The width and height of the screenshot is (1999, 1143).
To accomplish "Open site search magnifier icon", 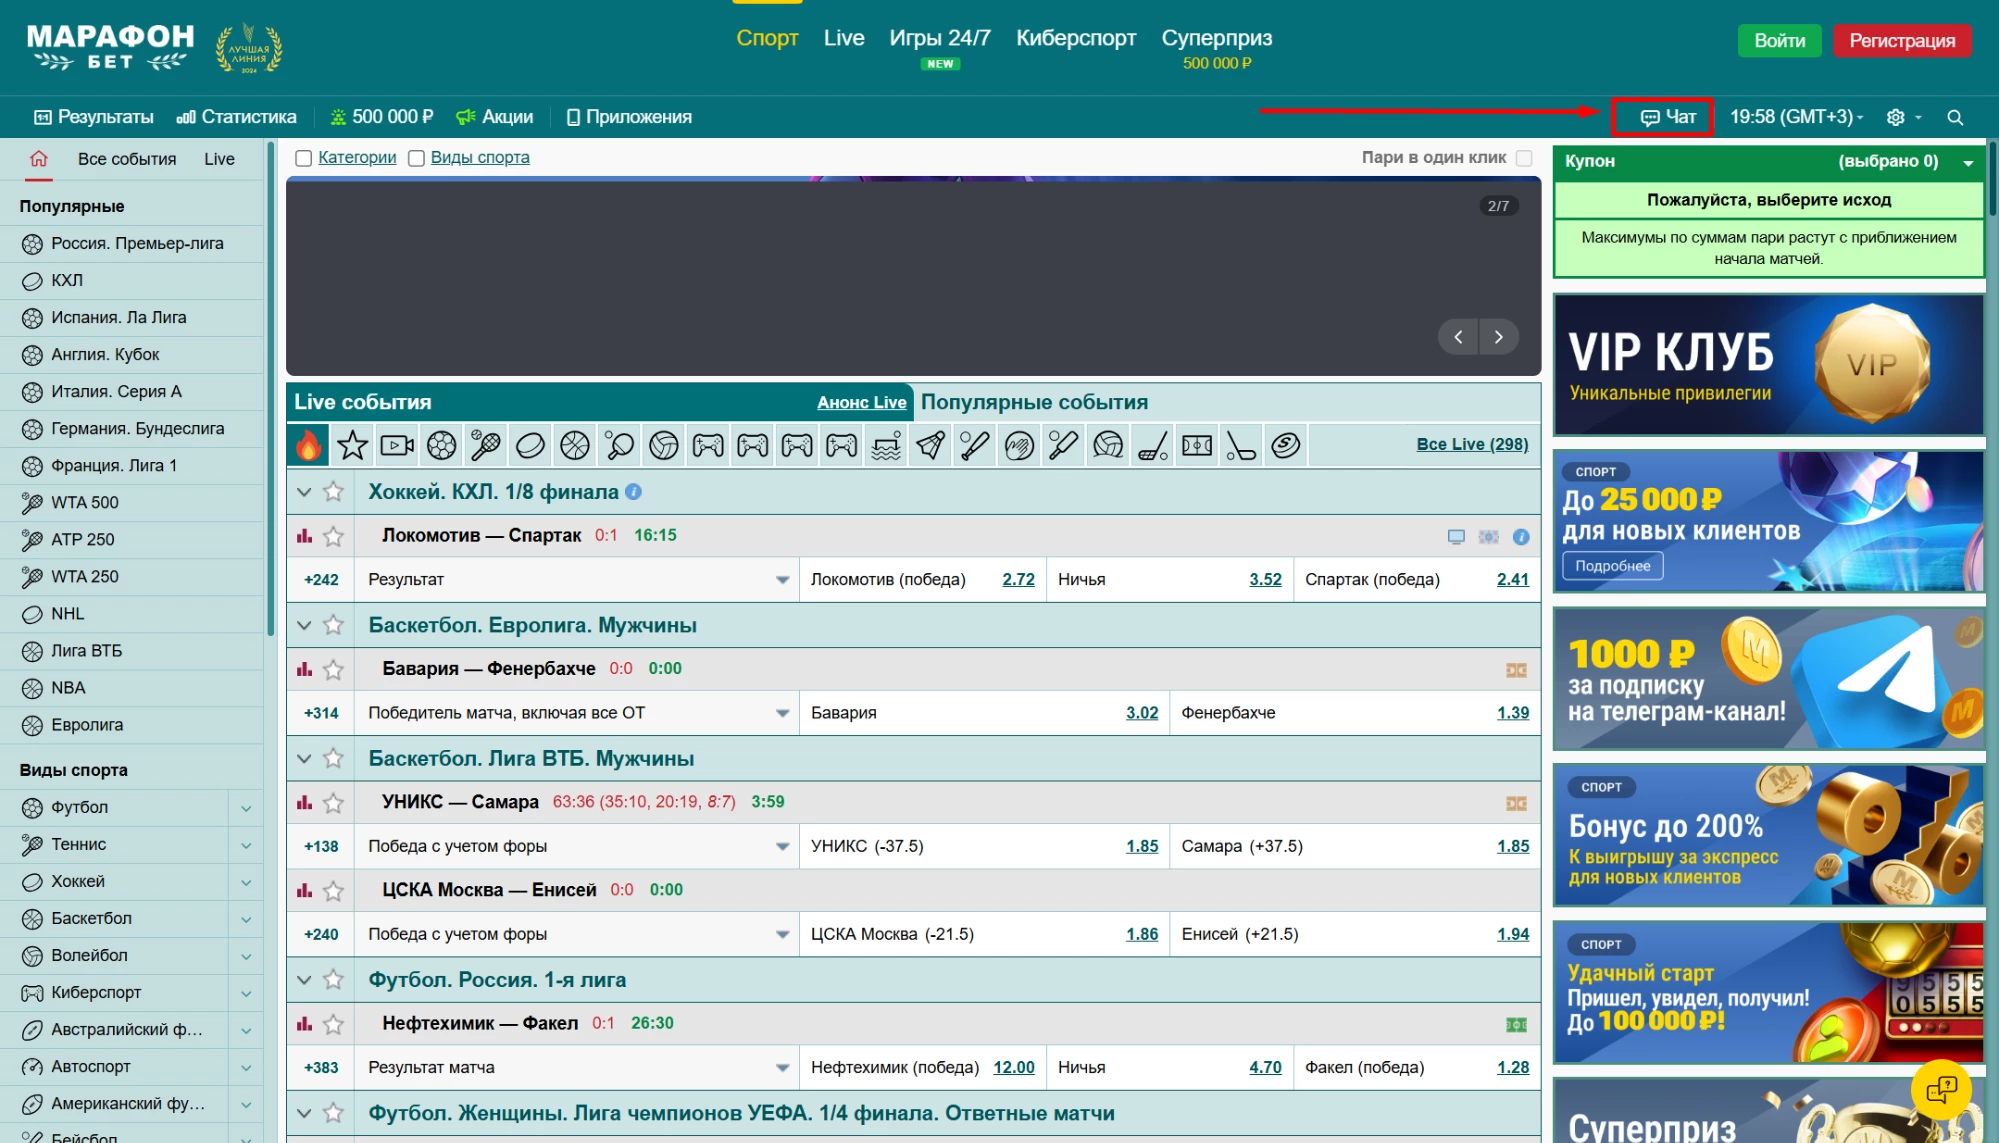I will pos(1955,118).
